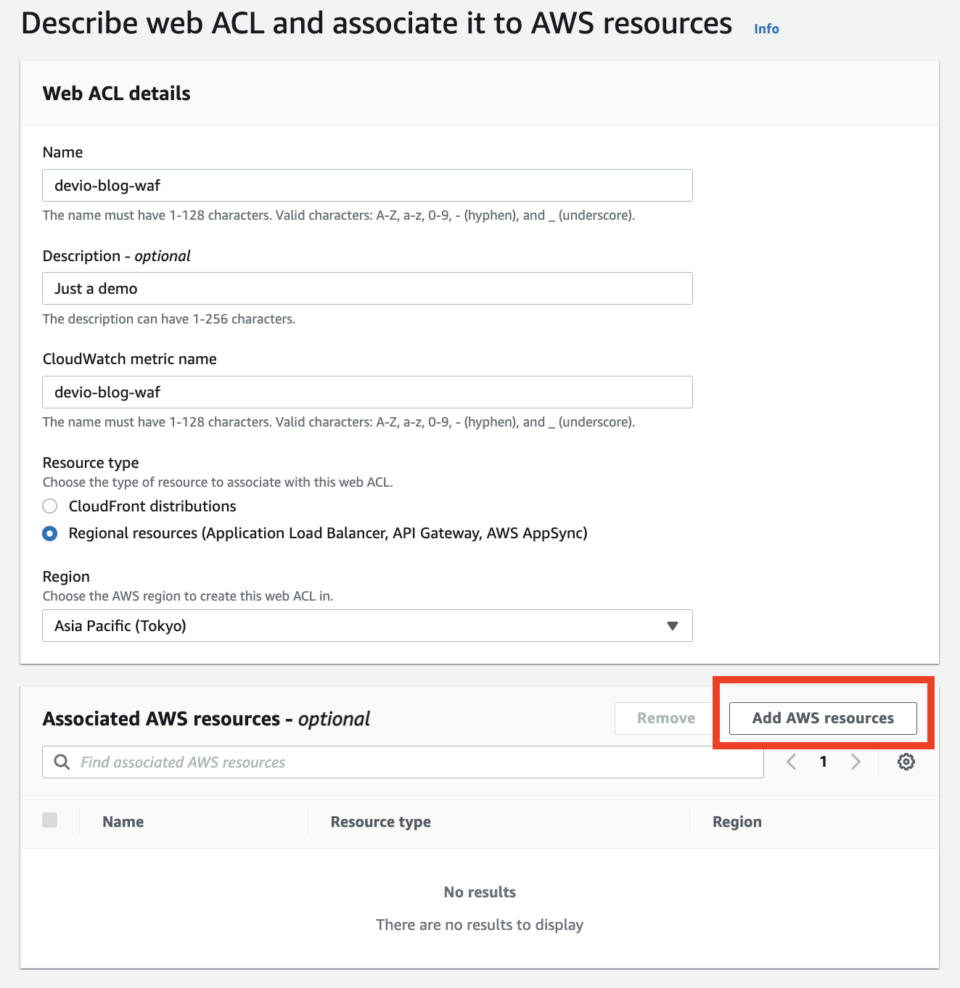Open the table preferences gear icon
Screen dimensions: 960x988
906,761
